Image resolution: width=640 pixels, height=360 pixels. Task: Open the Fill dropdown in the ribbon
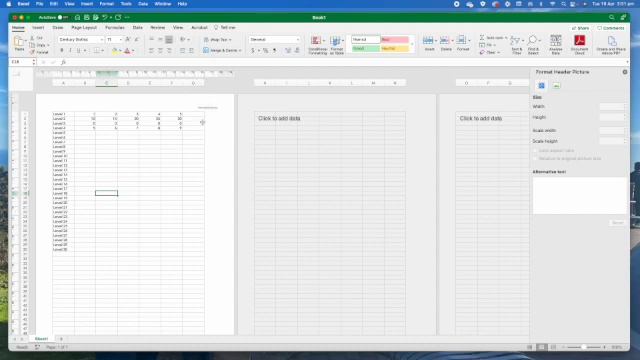(494, 45)
